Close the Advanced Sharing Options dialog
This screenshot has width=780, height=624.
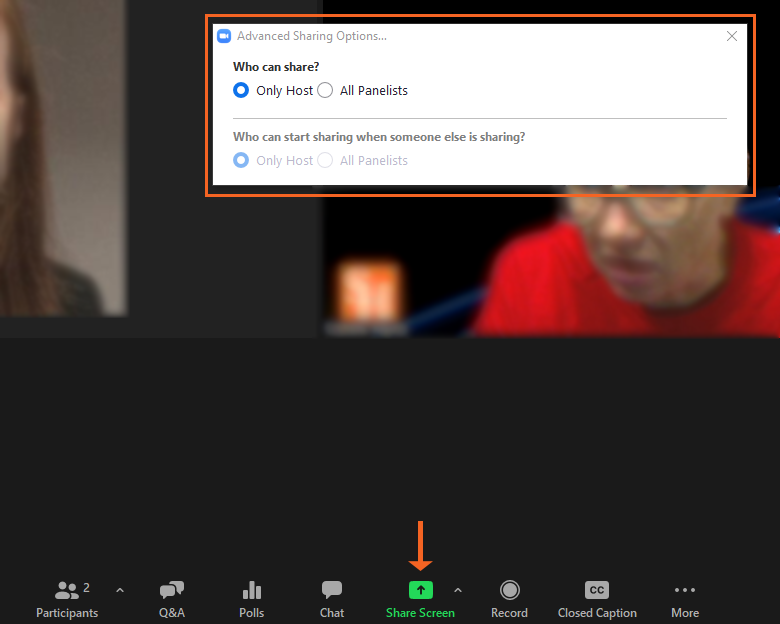coord(732,36)
